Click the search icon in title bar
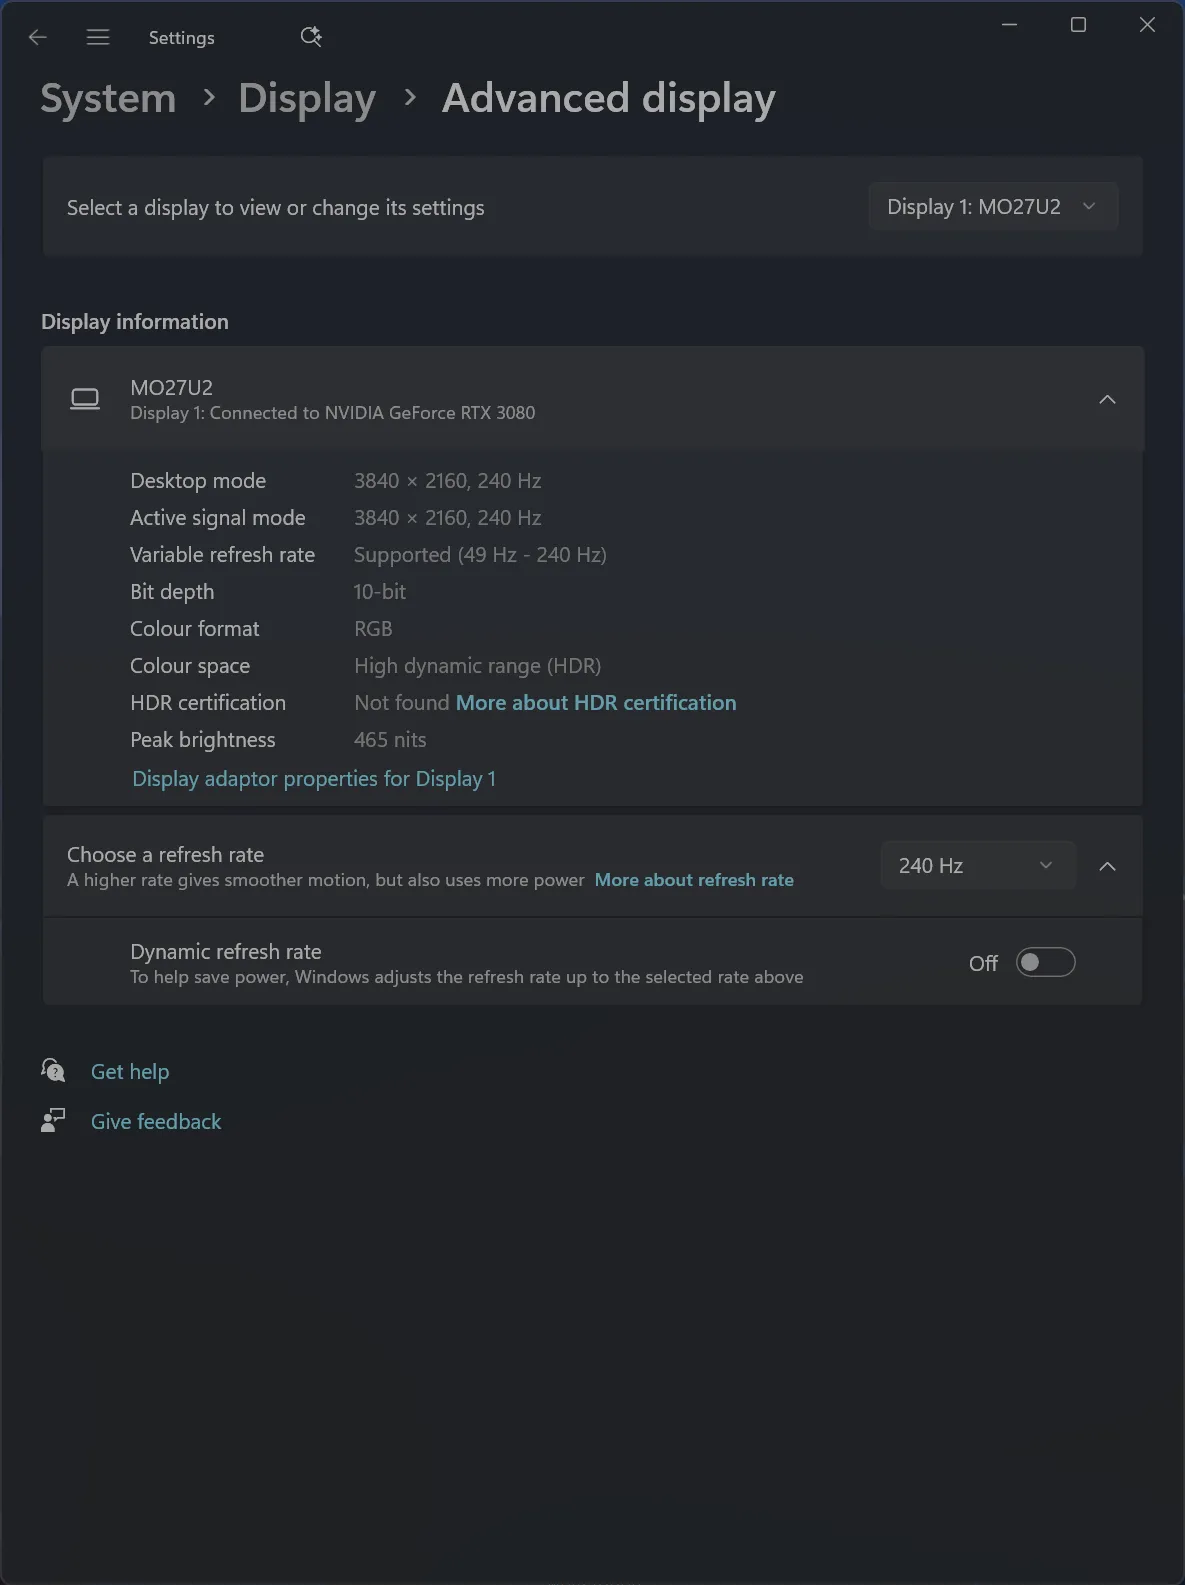The width and height of the screenshot is (1185, 1585). [x=311, y=37]
